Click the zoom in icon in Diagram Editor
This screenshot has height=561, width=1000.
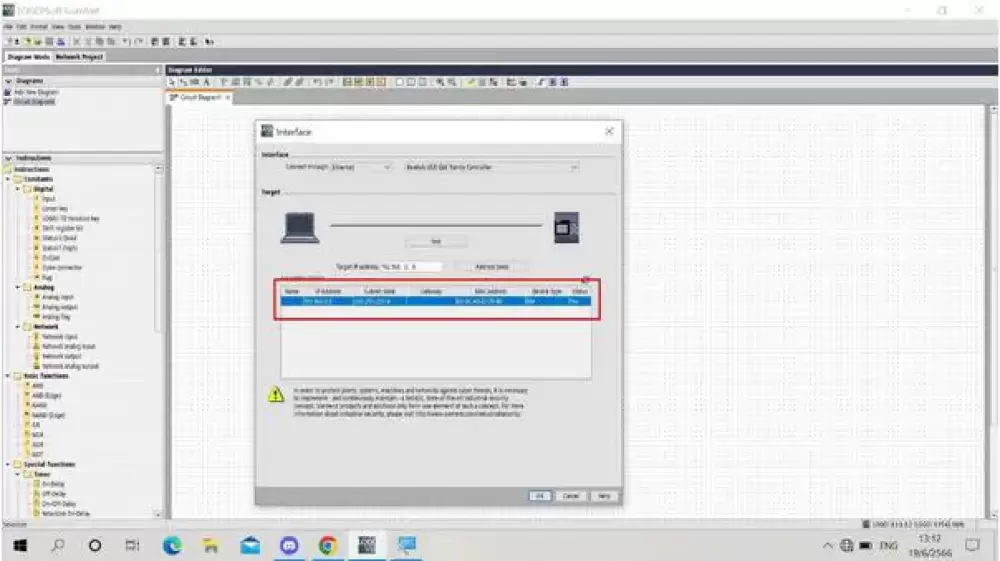[439, 82]
